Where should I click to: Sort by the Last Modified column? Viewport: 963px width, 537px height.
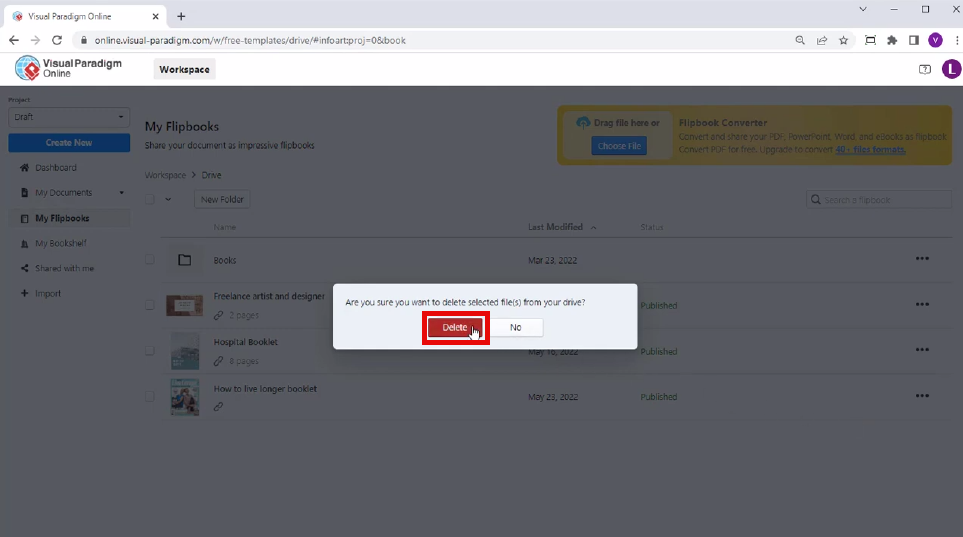pos(556,227)
